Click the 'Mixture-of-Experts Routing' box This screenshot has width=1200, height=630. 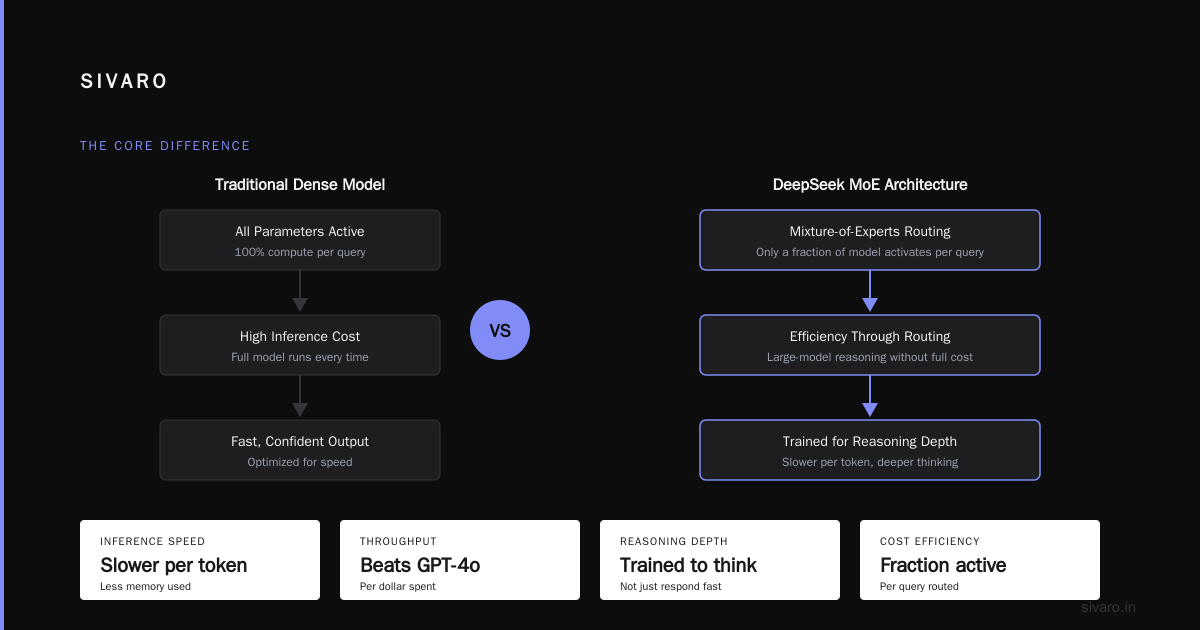tap(870, 240)
